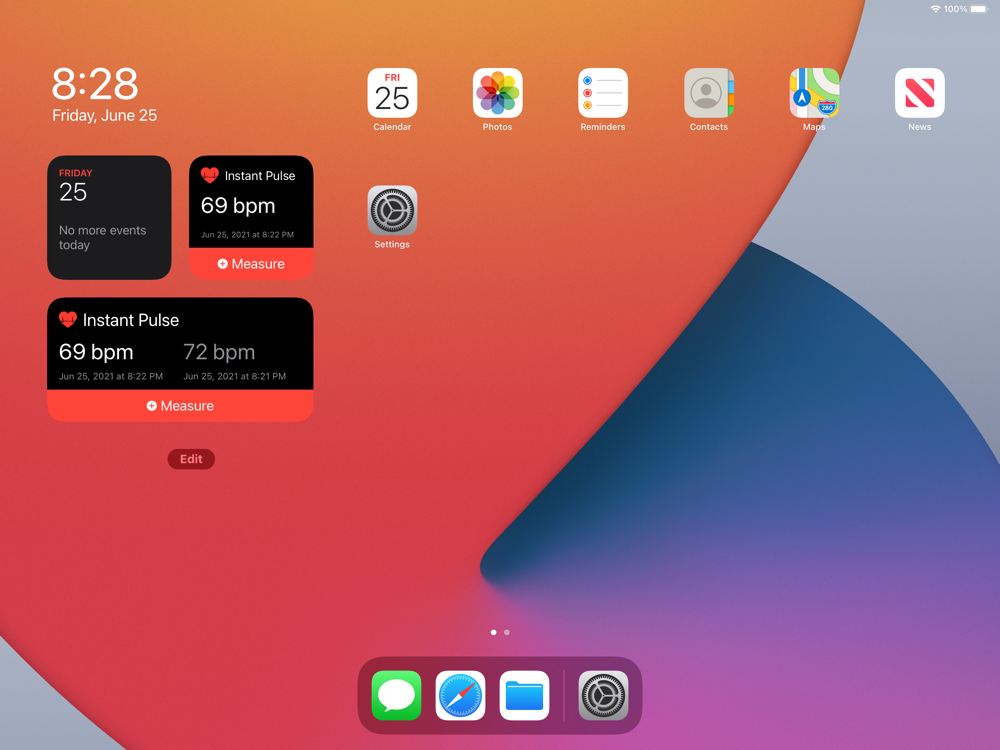Open the Friday 25 calendar widget
This screenshot has height=750, width=1000.
(109, 217)
